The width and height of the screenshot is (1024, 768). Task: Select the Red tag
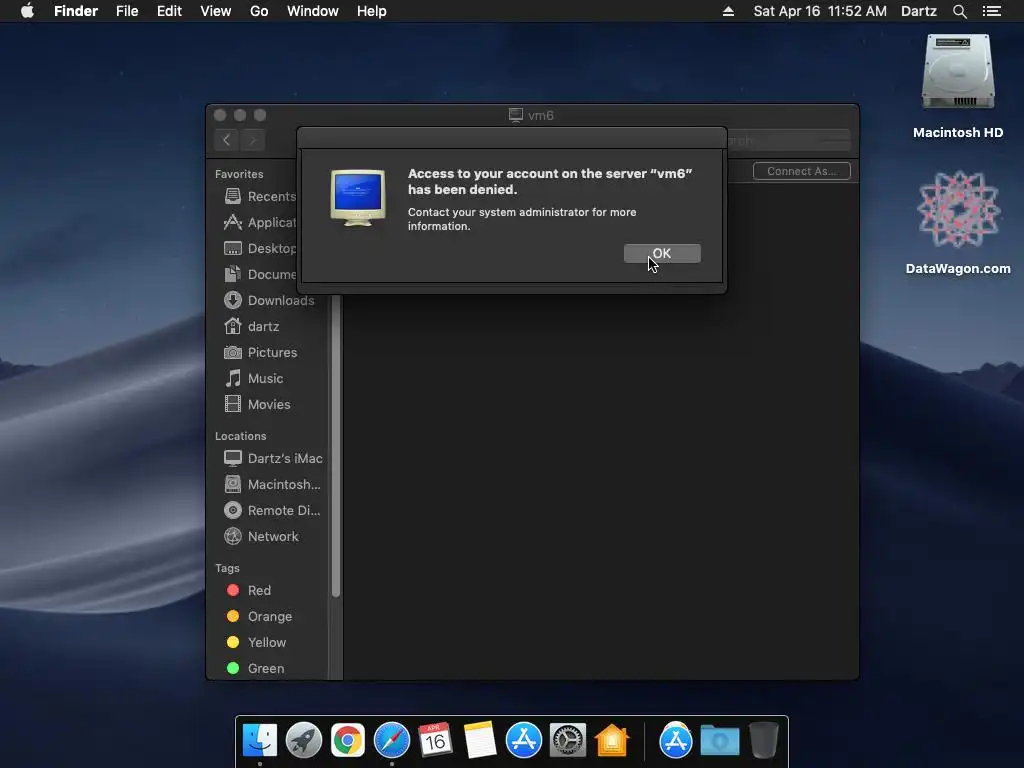coord(248,590)
